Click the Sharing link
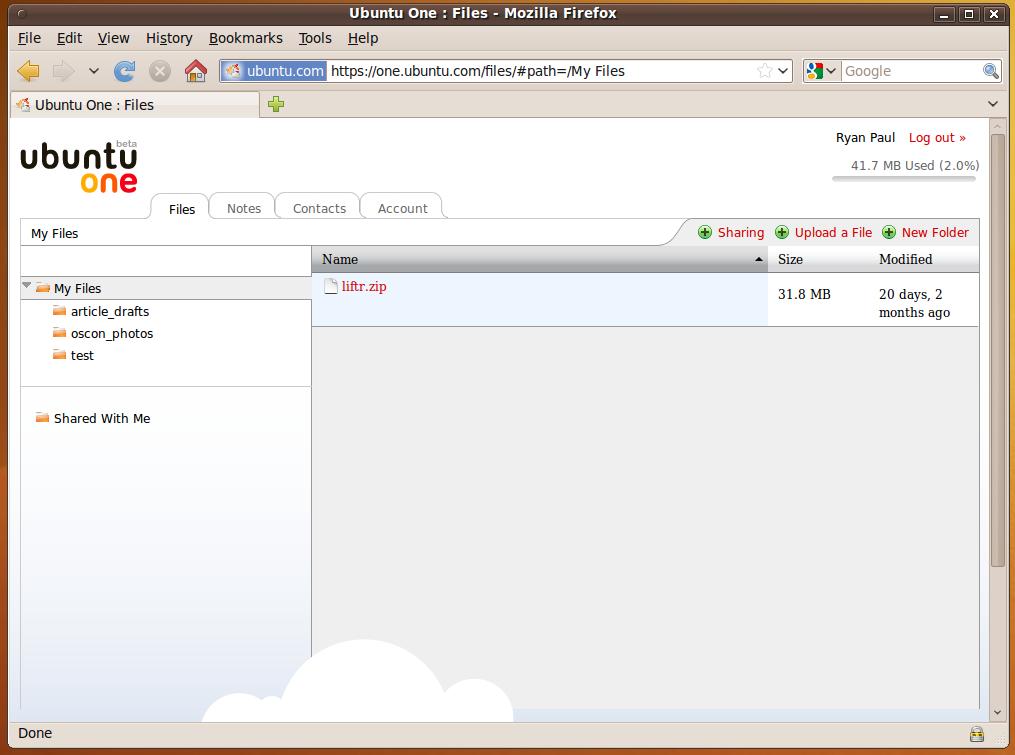The width and height of the screenshot is (1015, 755). pyautogui.click(x=741, y=232)
